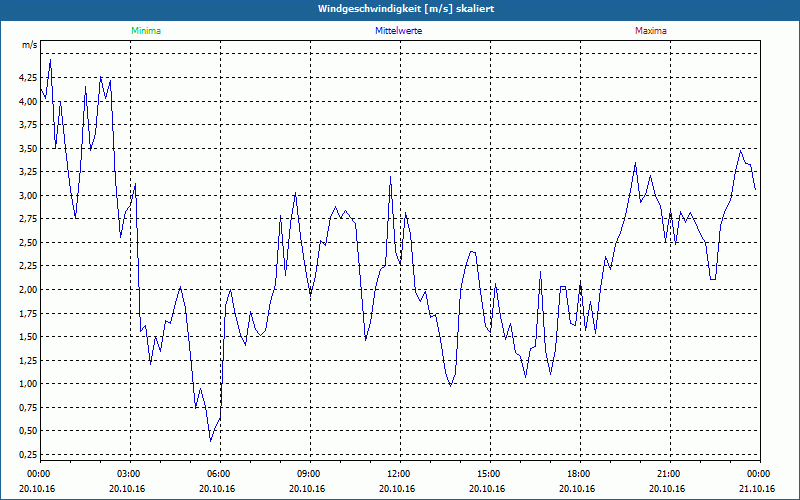Image resolution: width=800 pixels, height=500 pixels.
Task: Click the blue curve's highest peak above 4,25
Action: (x=50, y=60)
